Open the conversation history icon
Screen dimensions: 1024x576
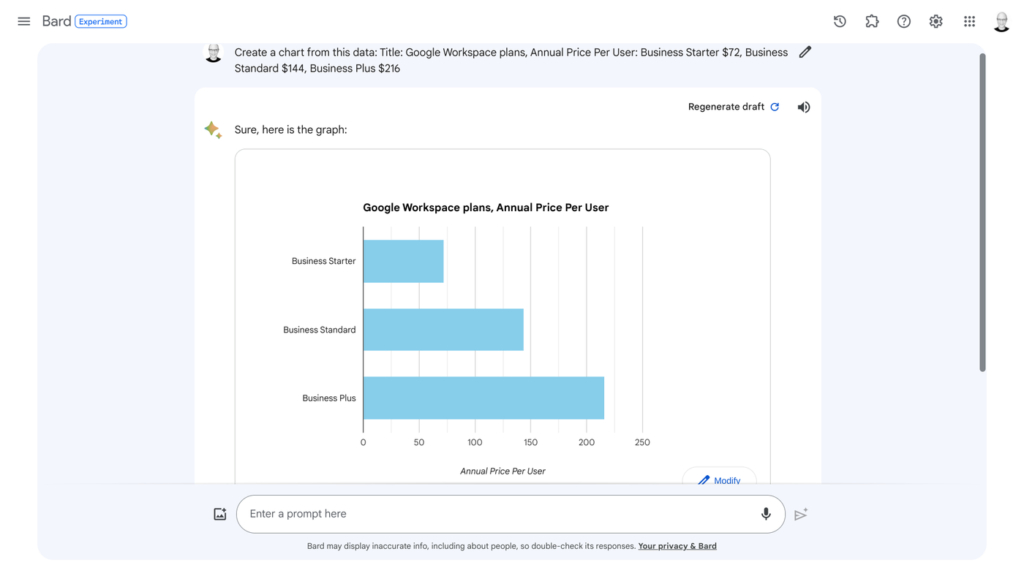(x=840, y=21)
